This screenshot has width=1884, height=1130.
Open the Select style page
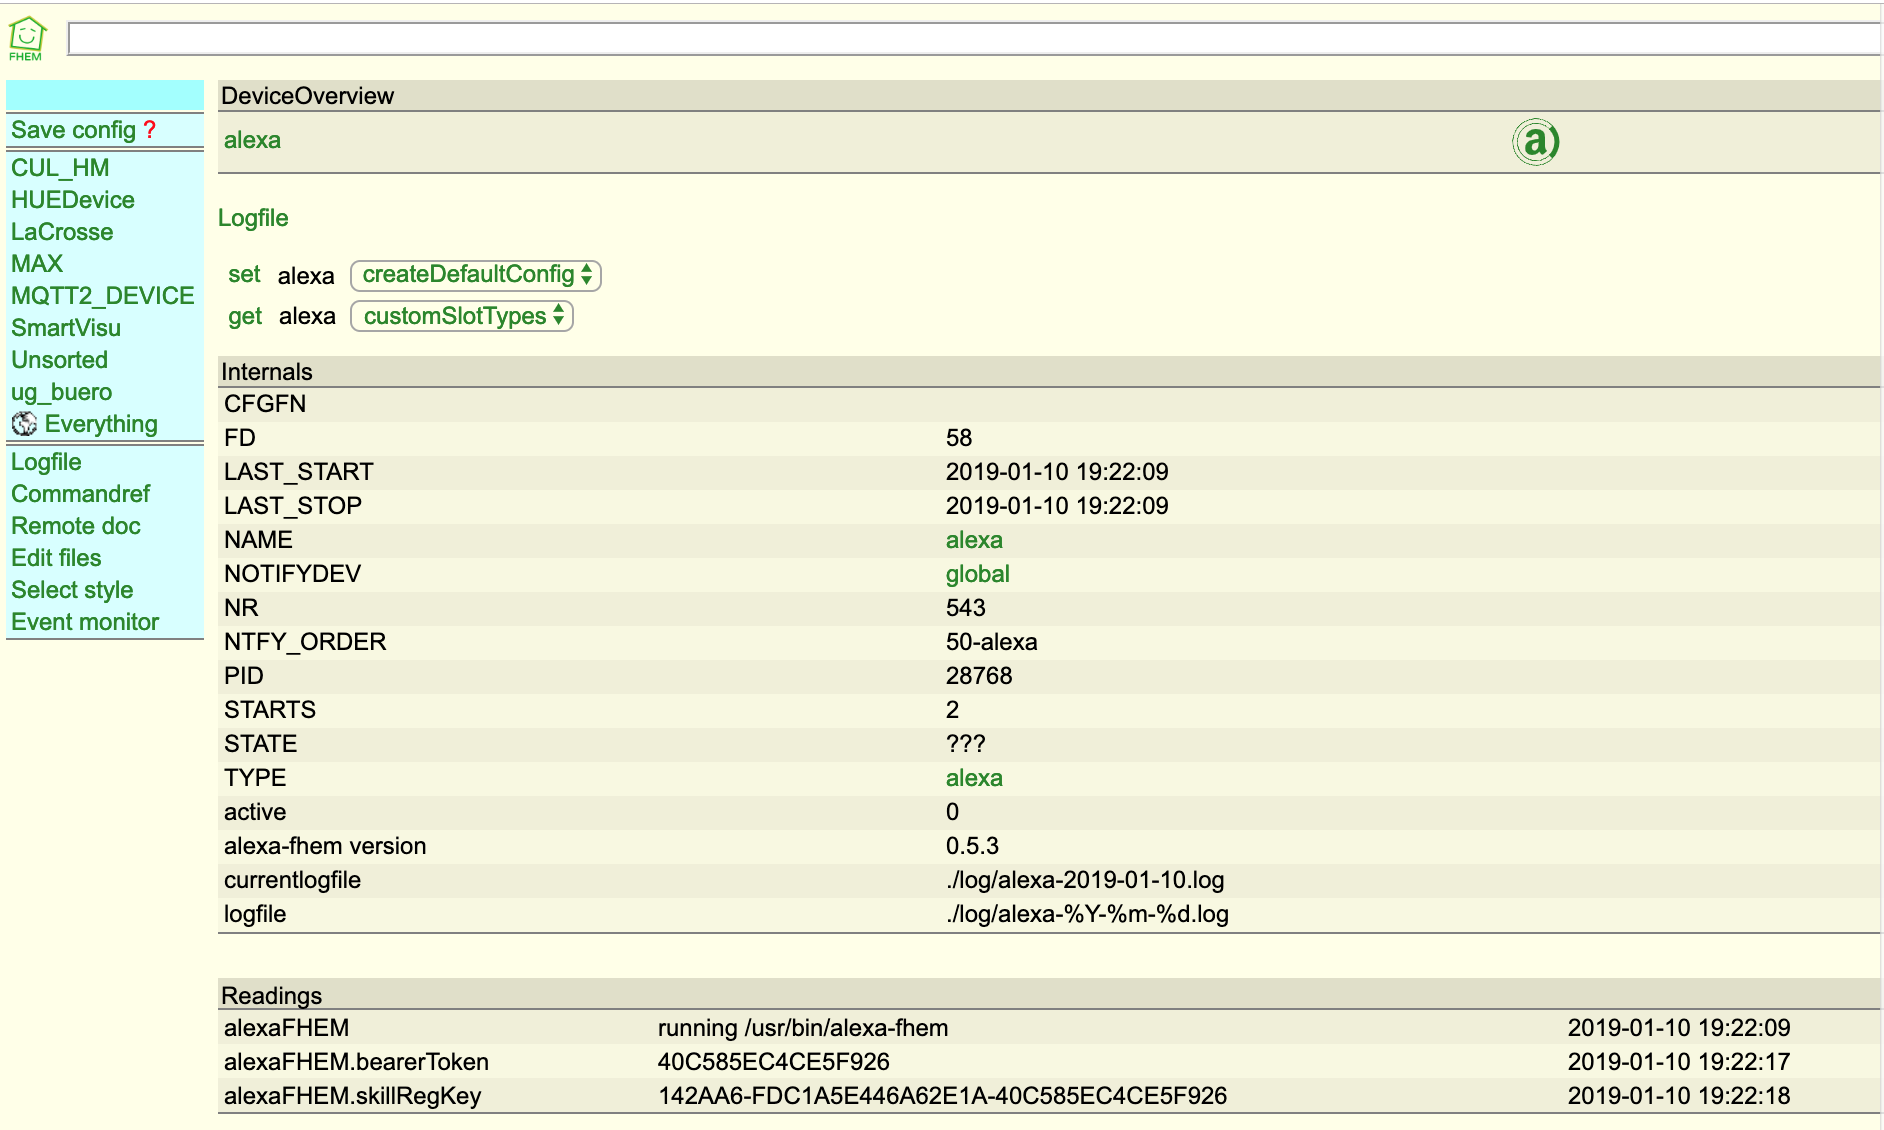coord(72,590)
